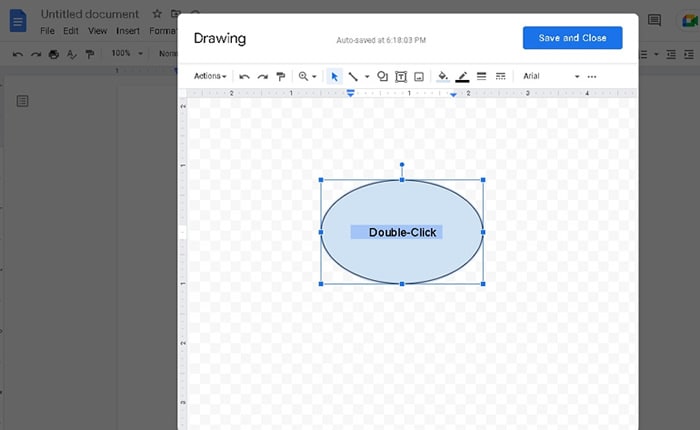Change the border dash style

tap(500, 76)
